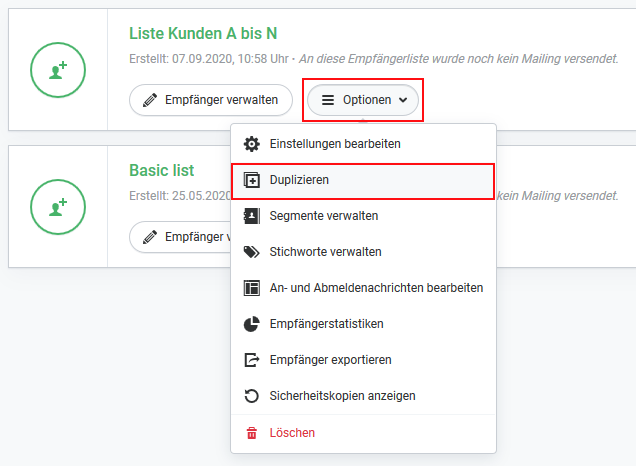Image resolution: width=636 pixels, height=466 pixels.
Task: Click the tags icon for Stichworte
Action: pyautogui.click(x=251, y=252)
